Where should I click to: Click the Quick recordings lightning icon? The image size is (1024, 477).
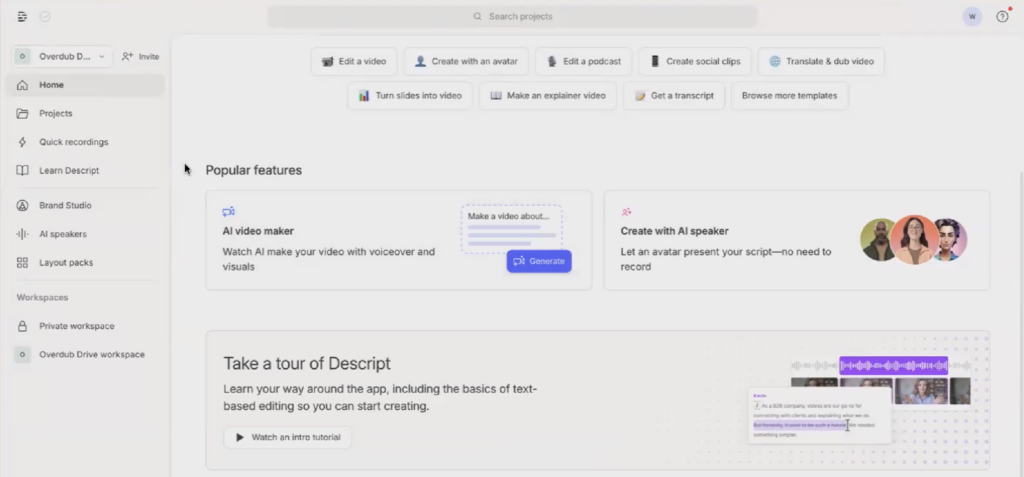point(22,142)
